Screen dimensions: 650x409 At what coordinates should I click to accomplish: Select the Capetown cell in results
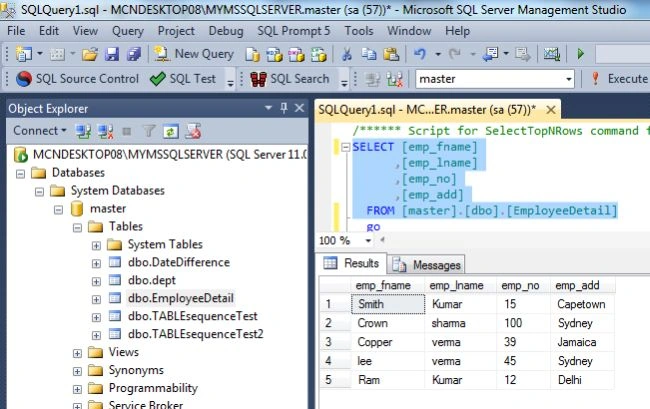pyautogui.click(x=582, y=304)
